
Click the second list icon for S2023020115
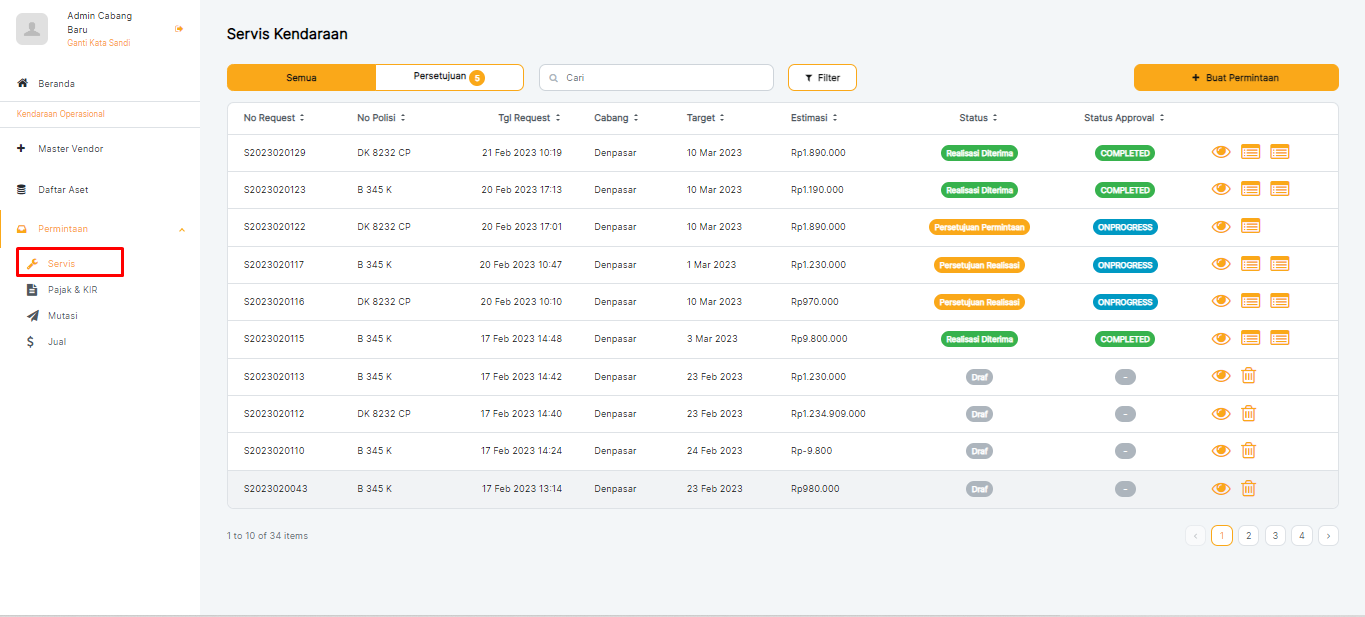(x=1279, y=339)
